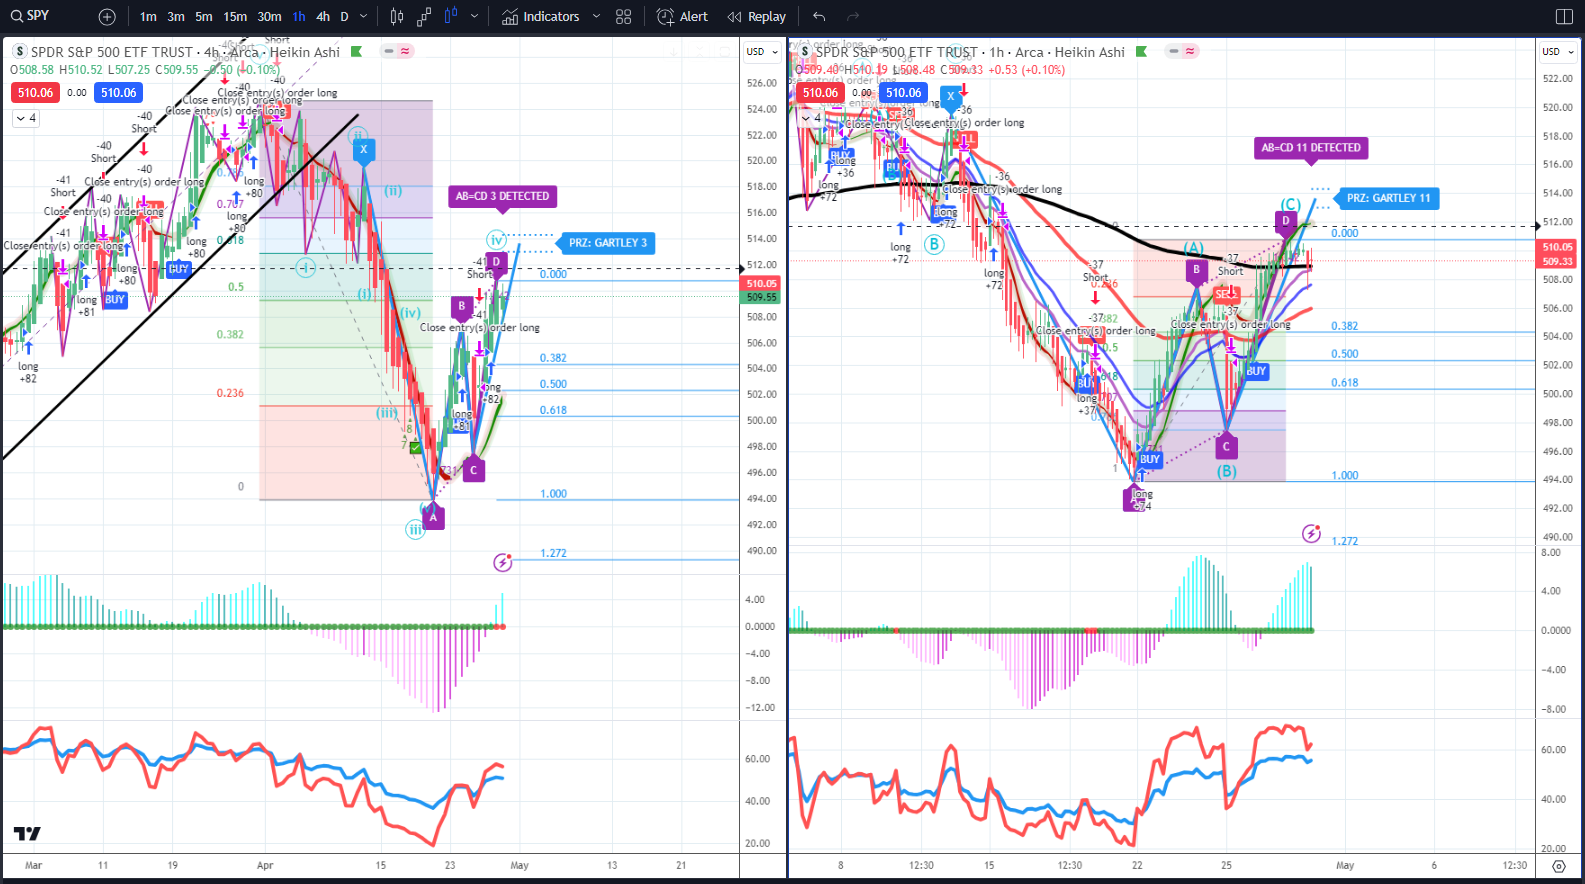Click the C pattern point marker on 1h chart
Image resolution: width=1585 pixels, height=884 pixels.
coord(1226,446)
